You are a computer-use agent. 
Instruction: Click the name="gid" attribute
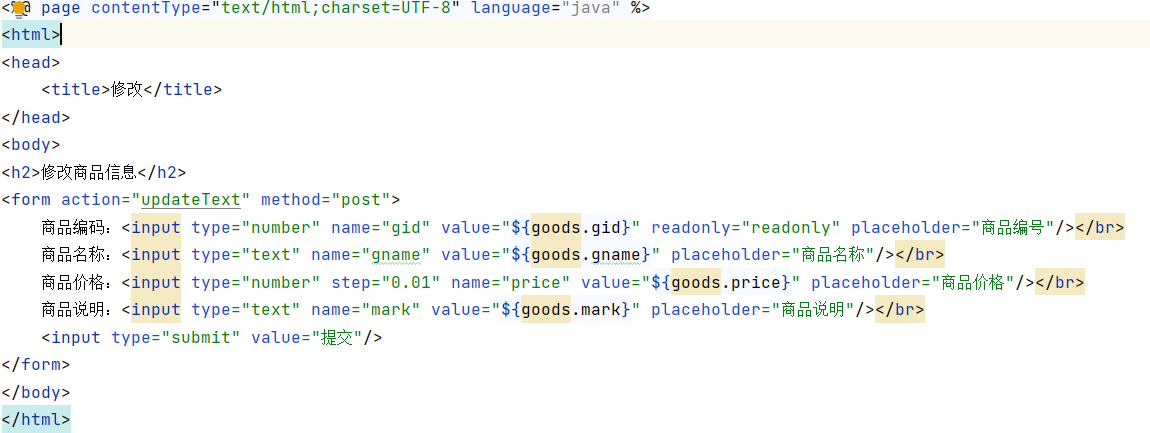click(381, 228)
